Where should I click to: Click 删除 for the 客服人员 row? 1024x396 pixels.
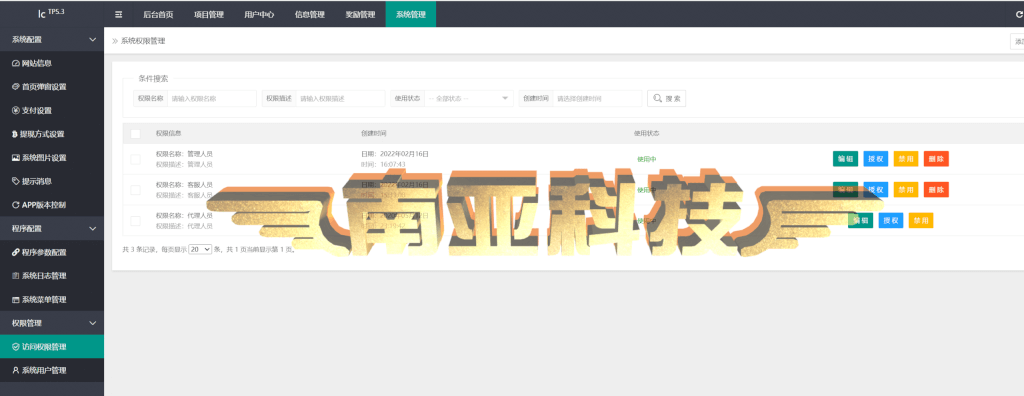click(x=936, y=190)
